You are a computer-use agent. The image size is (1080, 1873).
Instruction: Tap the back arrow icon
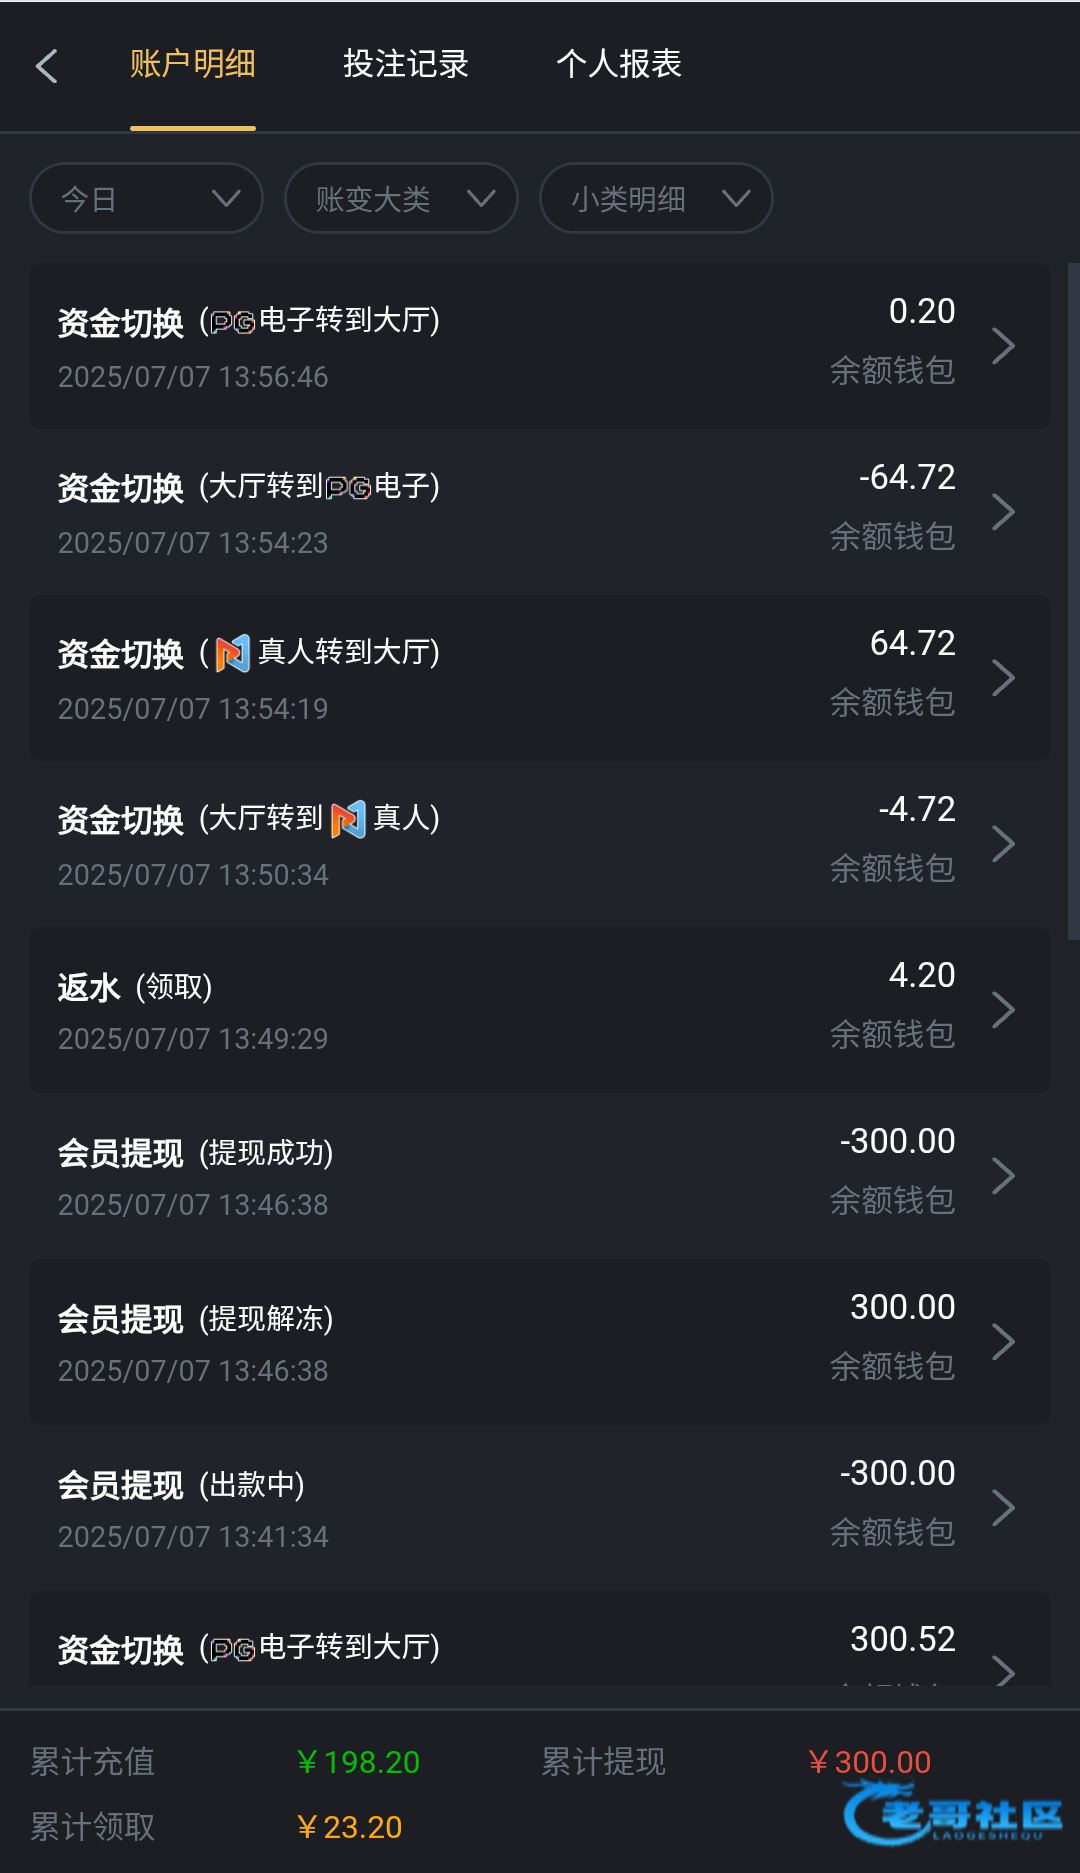click(46, 66)
